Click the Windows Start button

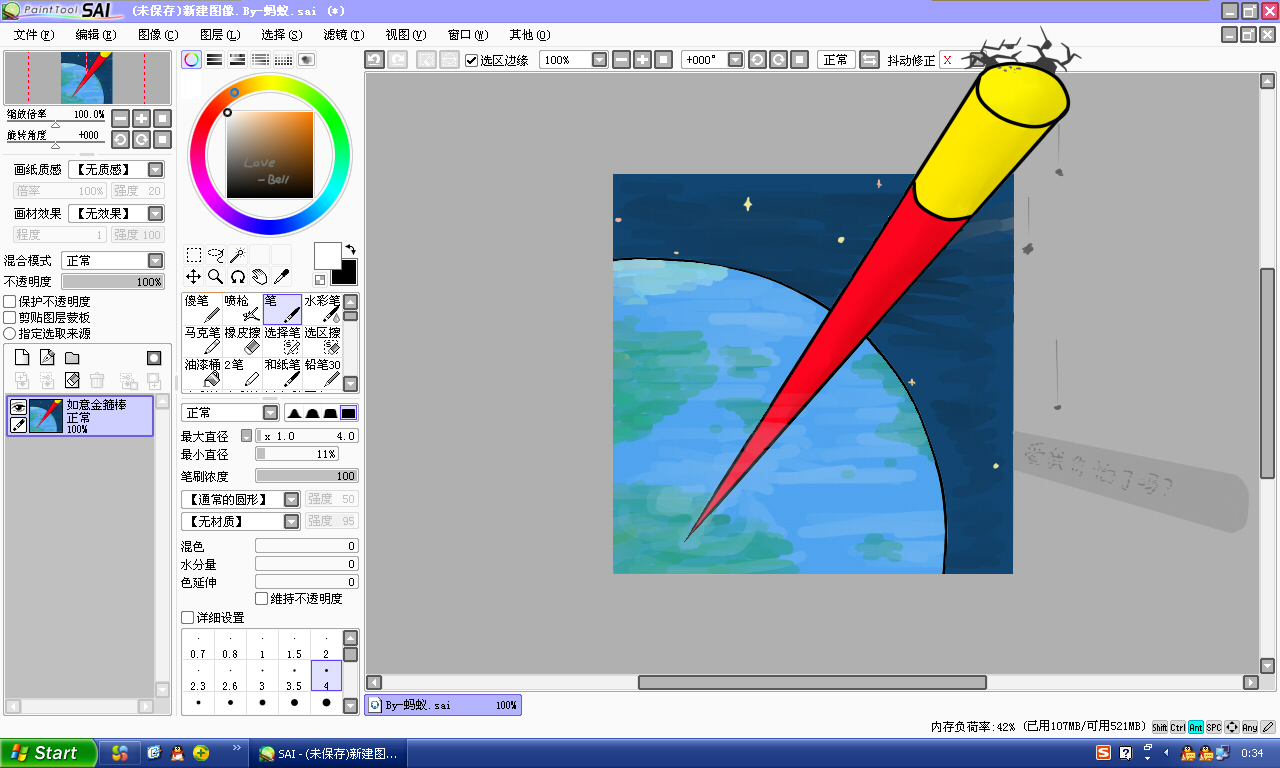point(48,753)
